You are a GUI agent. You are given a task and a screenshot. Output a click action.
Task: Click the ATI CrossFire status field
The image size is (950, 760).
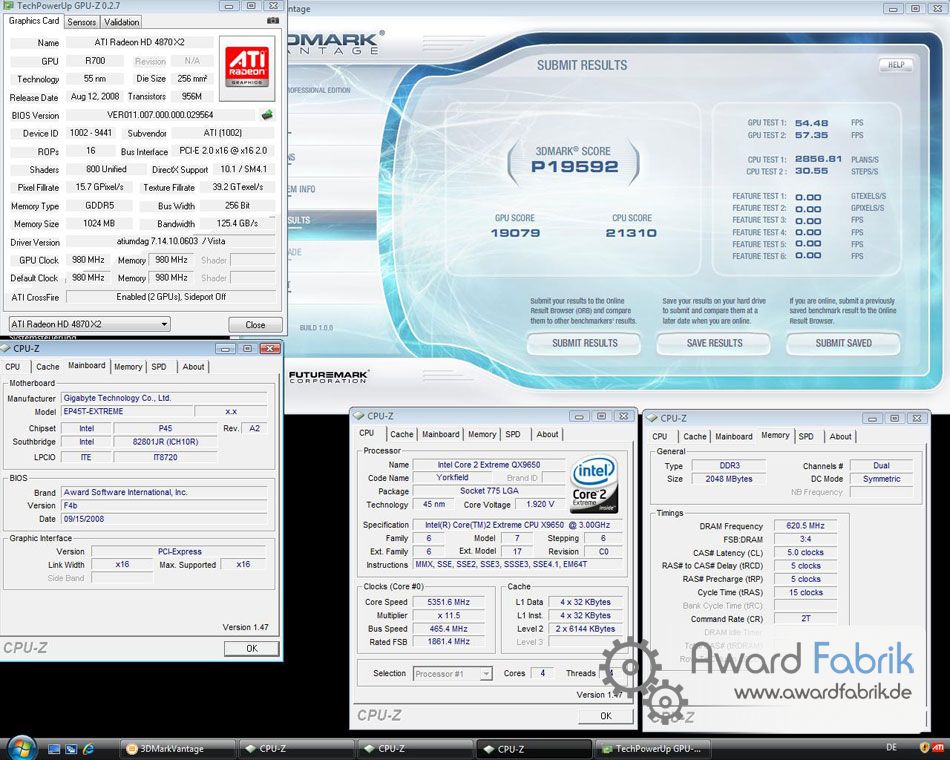pos(171,297)
